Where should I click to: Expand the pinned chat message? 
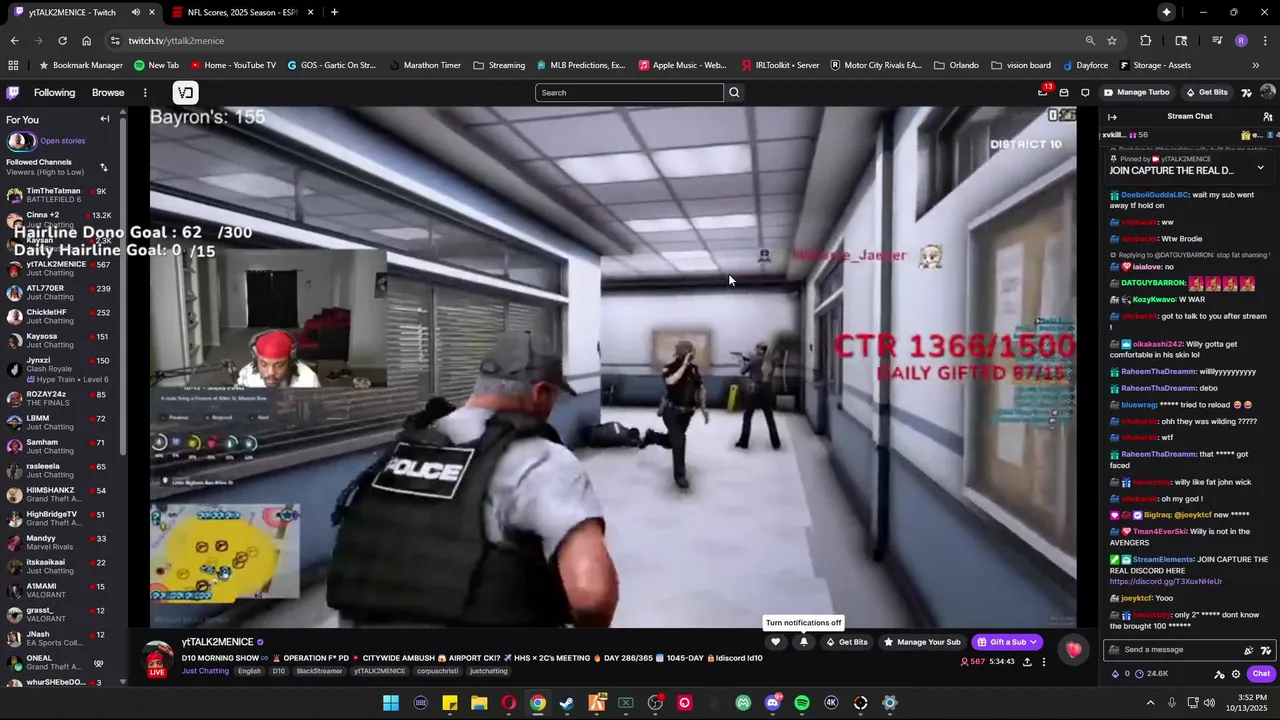[x=1260, y=168]
